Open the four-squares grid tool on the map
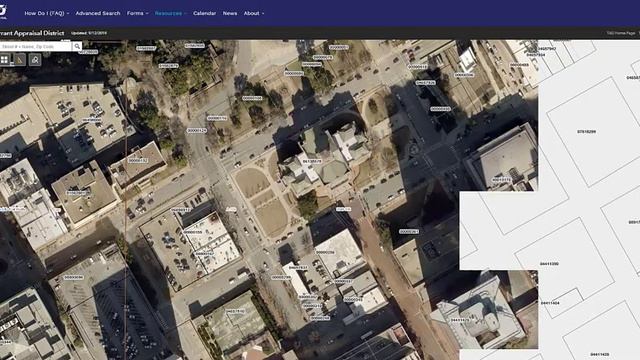640x360 pixels. (x=4, y=60)
